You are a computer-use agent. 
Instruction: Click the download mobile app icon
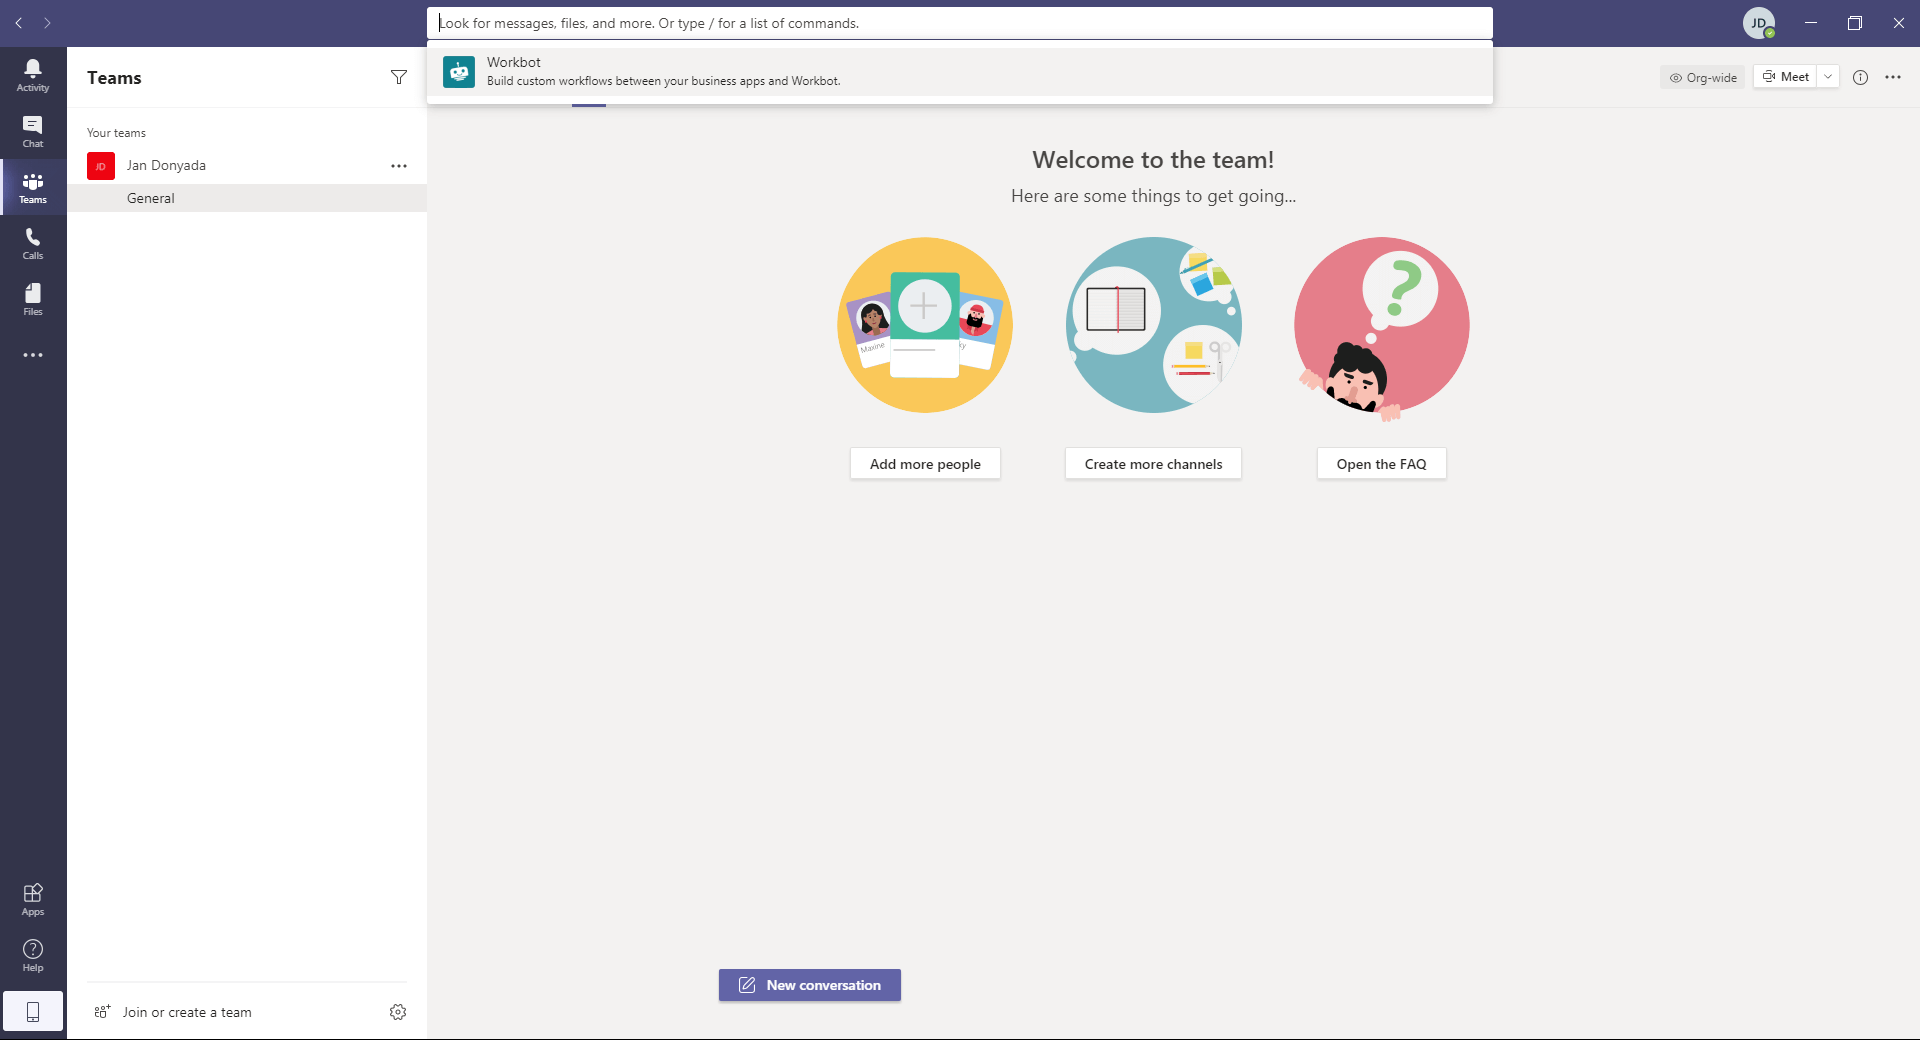tap(33, 1011)
